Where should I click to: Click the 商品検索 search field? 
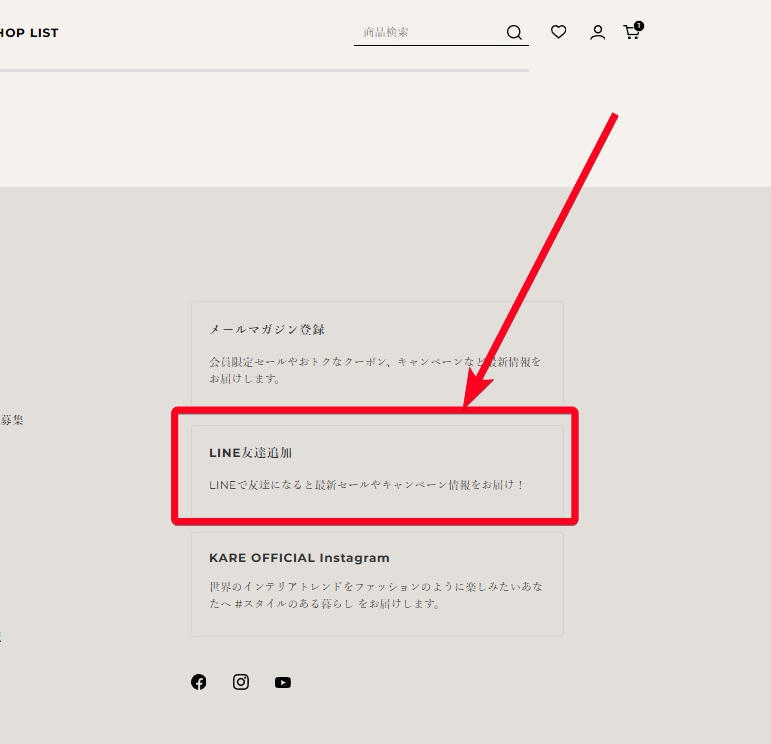pos(428,32)
